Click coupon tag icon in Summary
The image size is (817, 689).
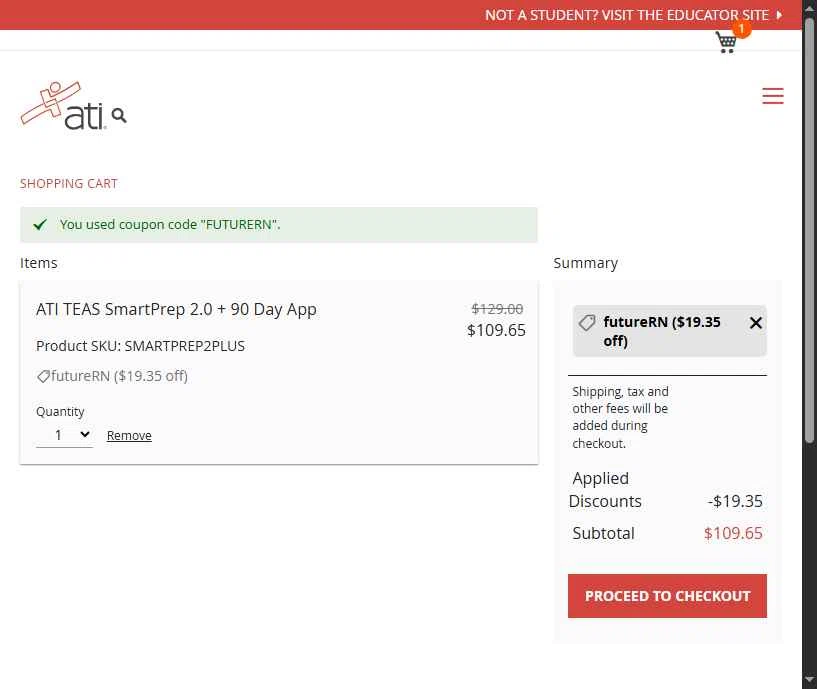(587, 323)
